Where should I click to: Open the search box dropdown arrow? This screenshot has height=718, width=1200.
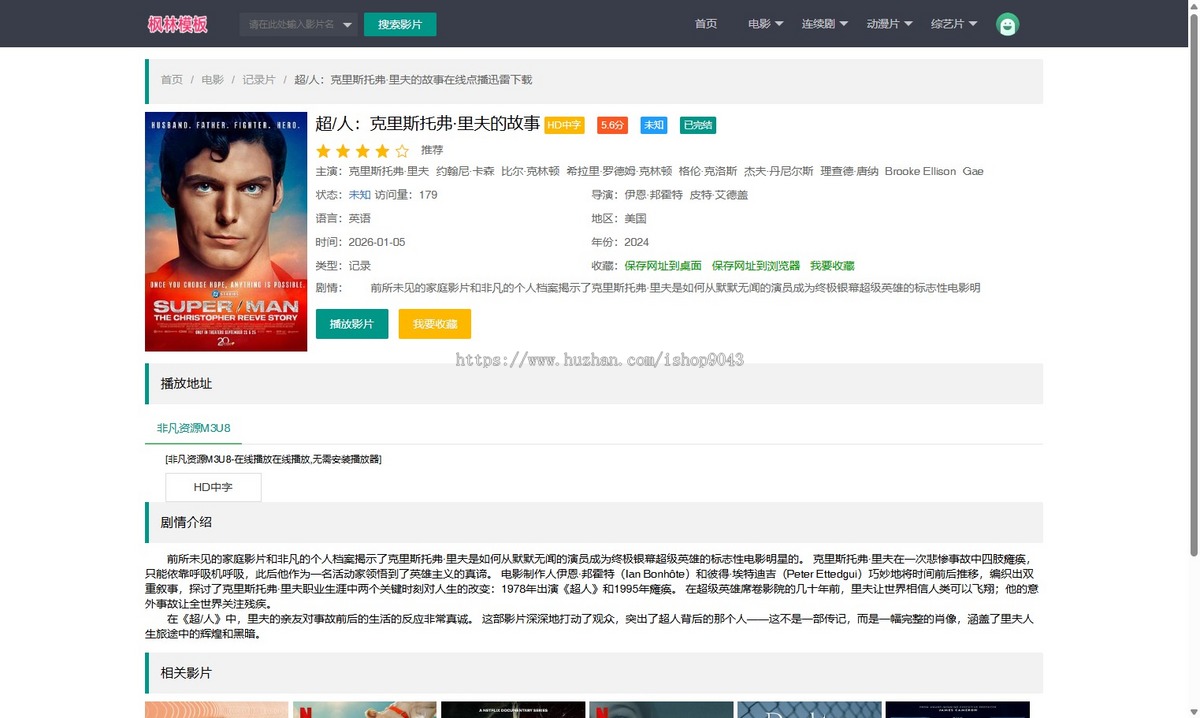347,24
